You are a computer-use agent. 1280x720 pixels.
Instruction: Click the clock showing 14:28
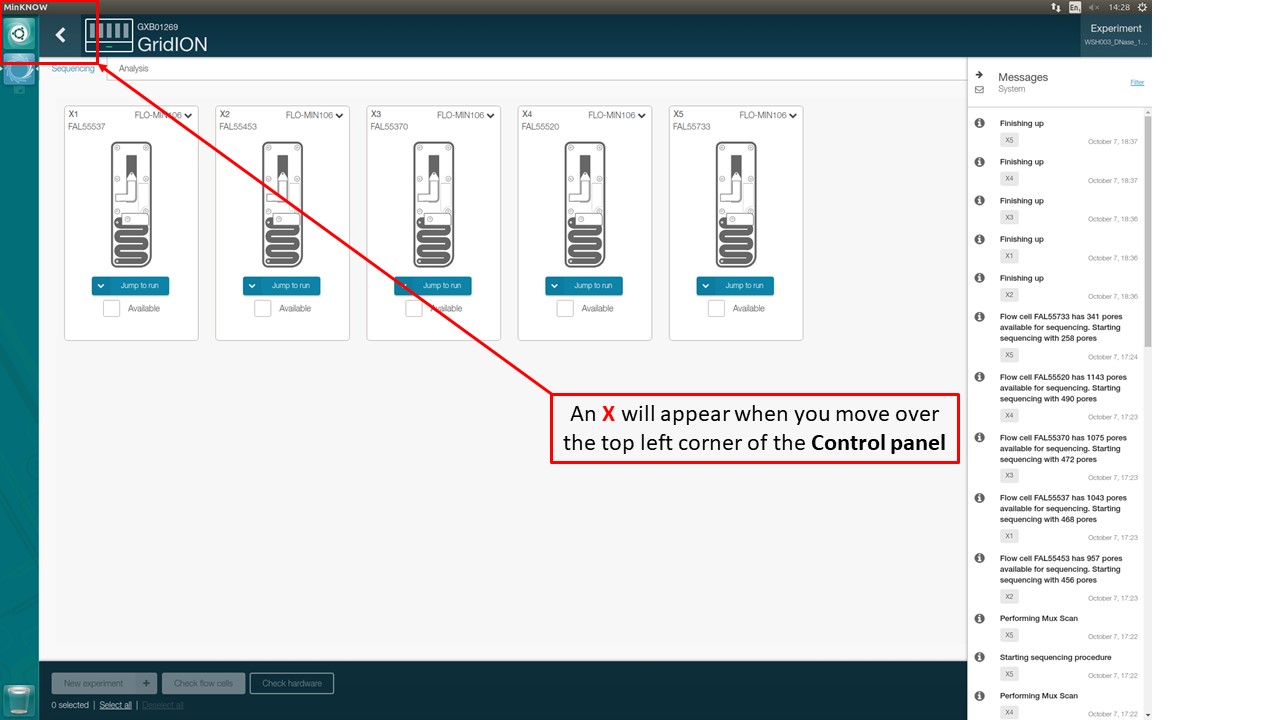(x=1119, y=7)
